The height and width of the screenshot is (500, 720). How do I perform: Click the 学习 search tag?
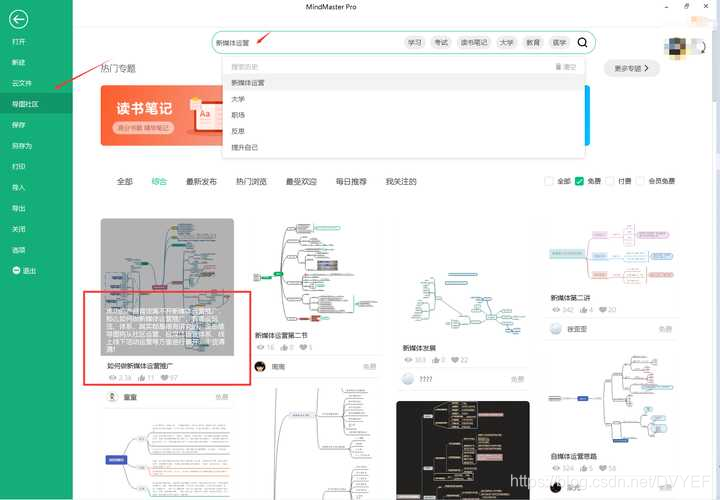point(415,42)
